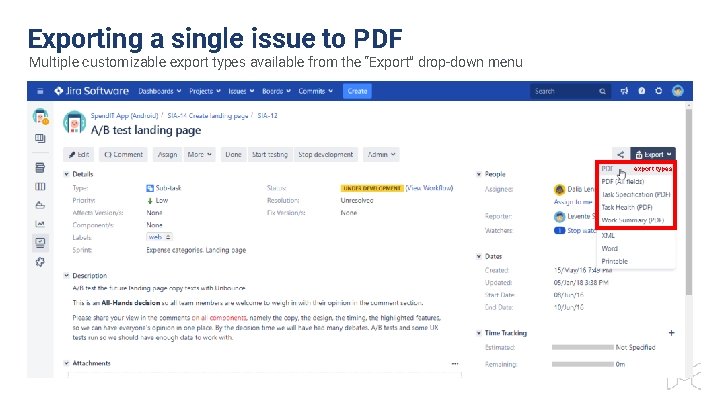
Task: Click the reporter Levente avatar
Action: (x=559, y=216)
